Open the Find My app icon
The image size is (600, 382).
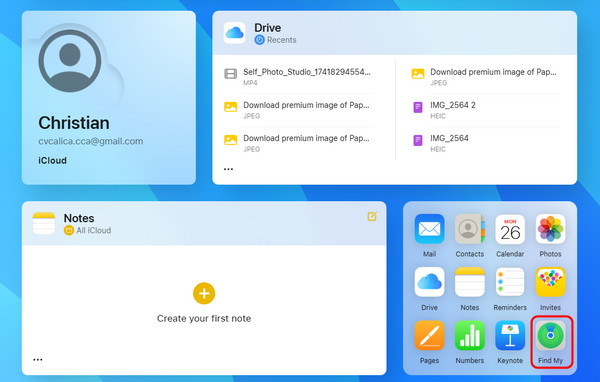(x=550, y=335)
